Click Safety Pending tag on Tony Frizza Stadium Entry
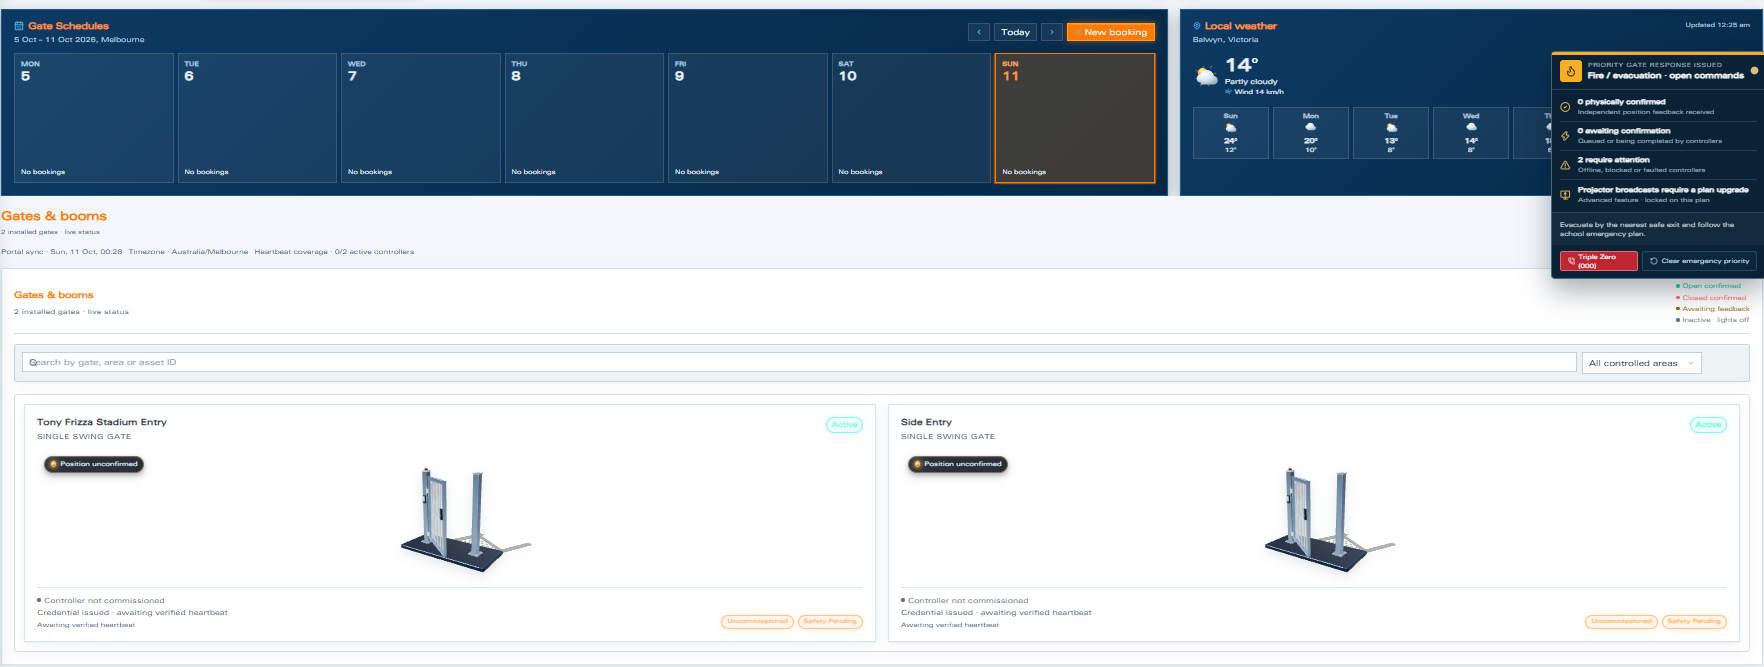Viewport: 1764px width, 667px height. pyautogui.click(x=830, y=622)
